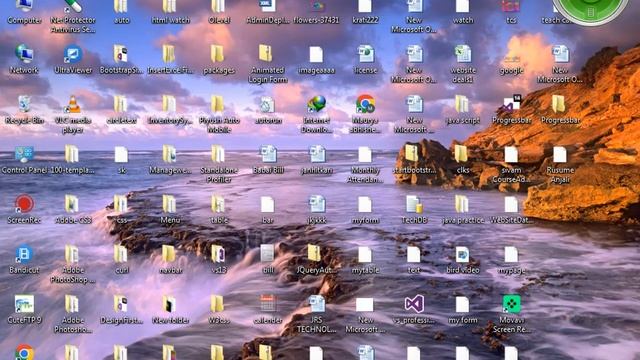Launch CuteFTP 9 from the desktop
The image size is (640, 360).
[x=24, y=304]
